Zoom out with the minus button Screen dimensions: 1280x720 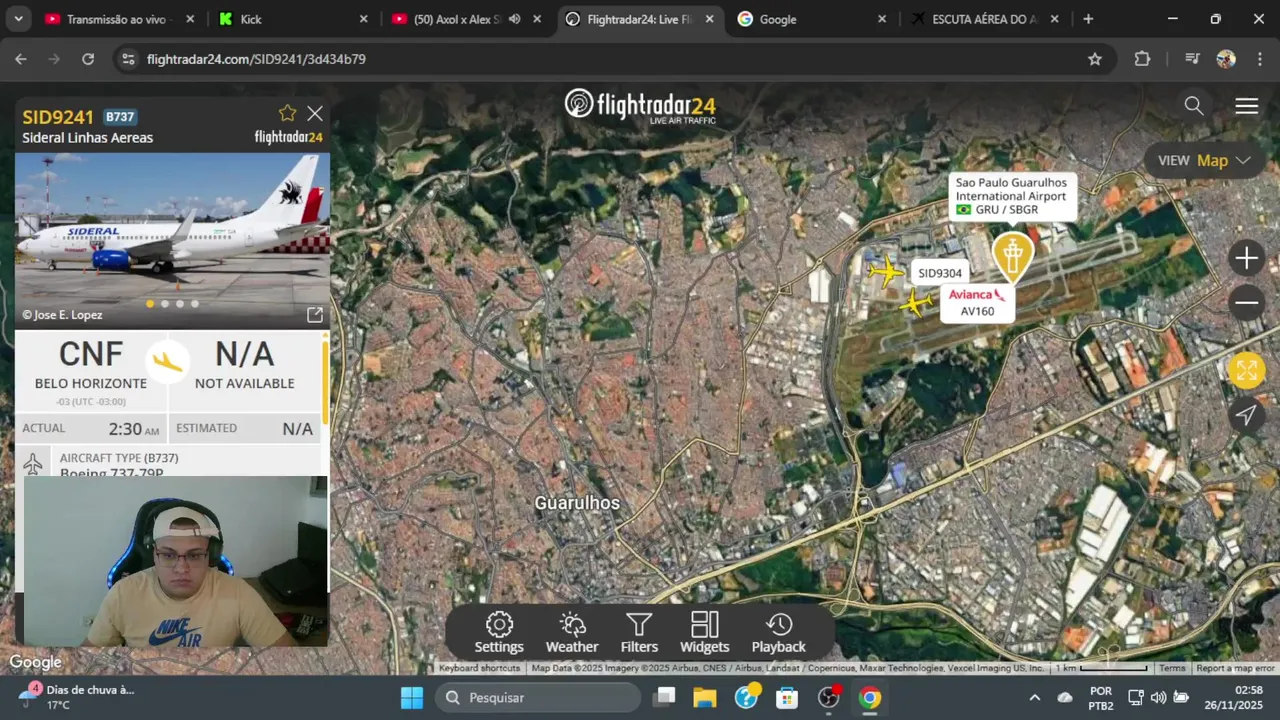point(1246,302)
